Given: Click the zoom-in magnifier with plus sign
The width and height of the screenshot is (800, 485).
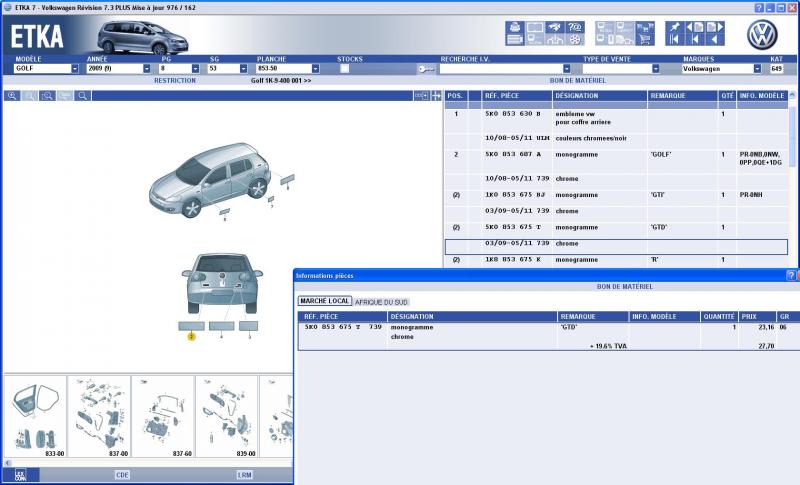Looking at the screenshot, I should tap(12, 96).
